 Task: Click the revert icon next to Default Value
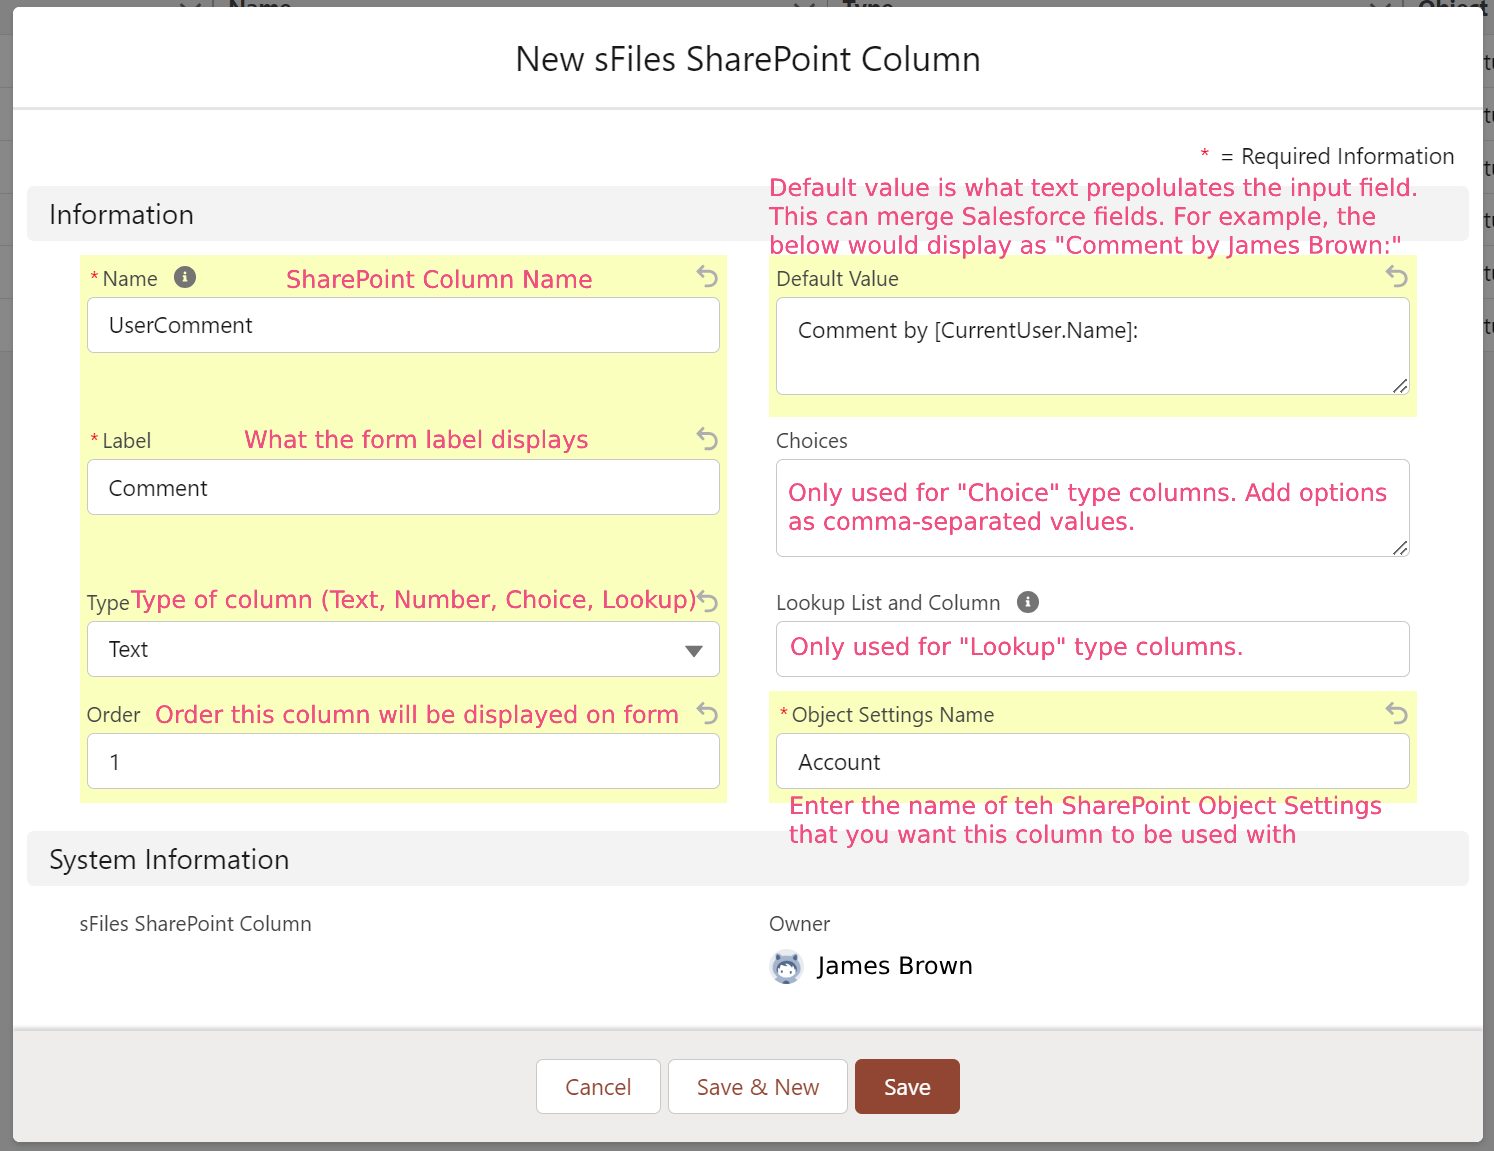tap(1396, 276)
